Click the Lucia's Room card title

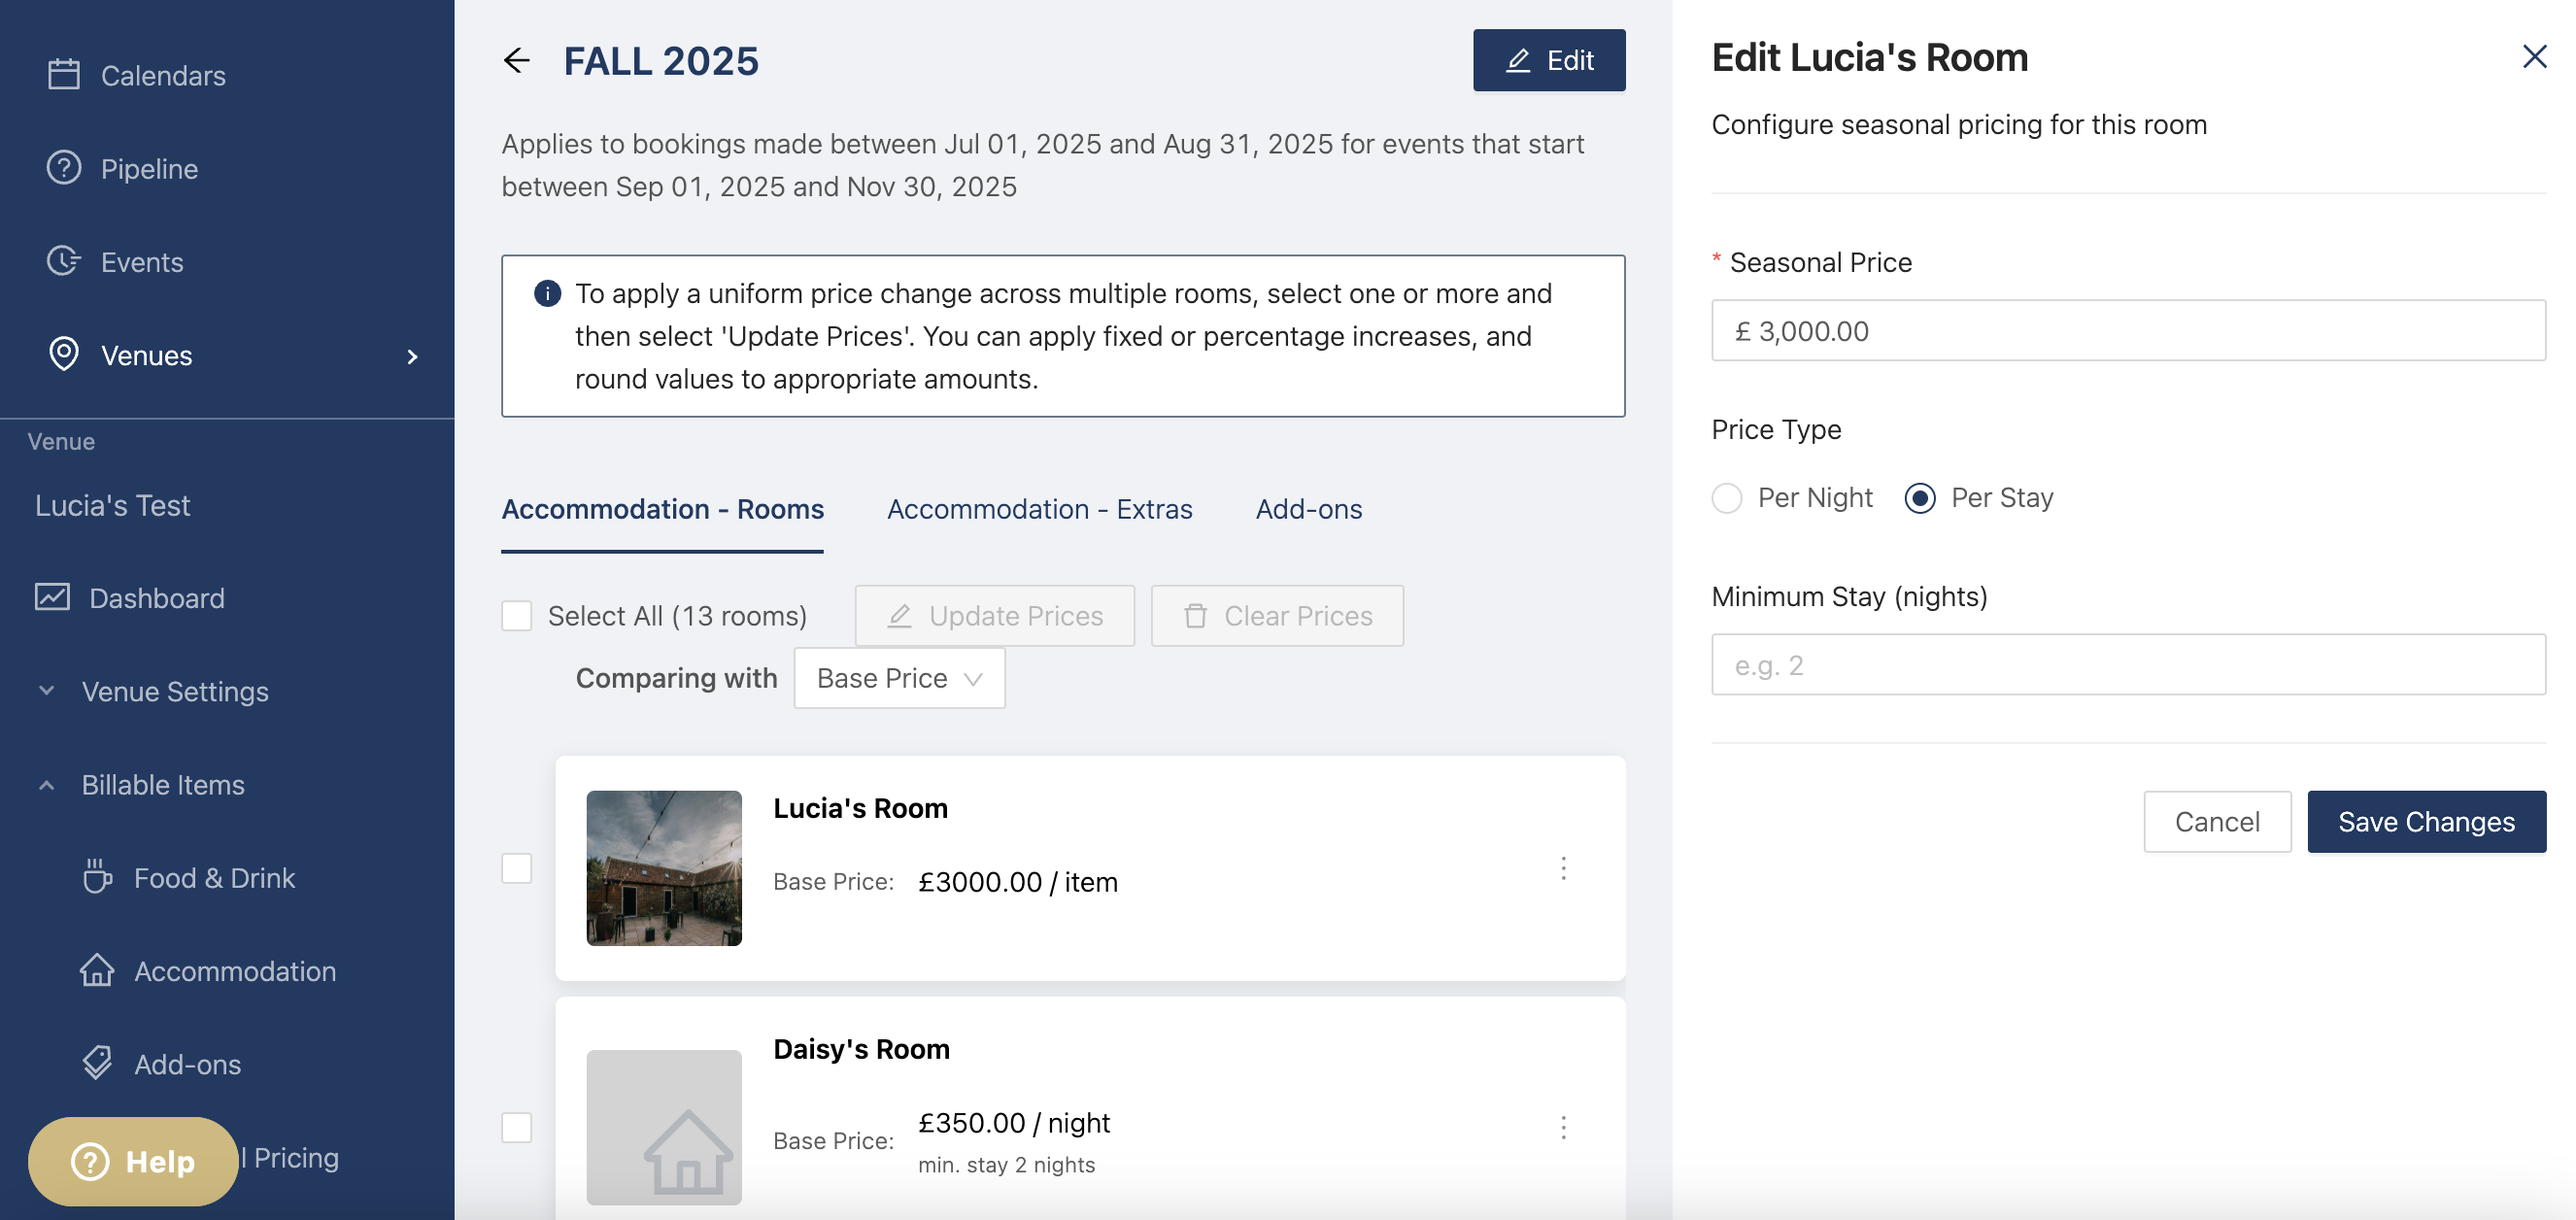860,808
